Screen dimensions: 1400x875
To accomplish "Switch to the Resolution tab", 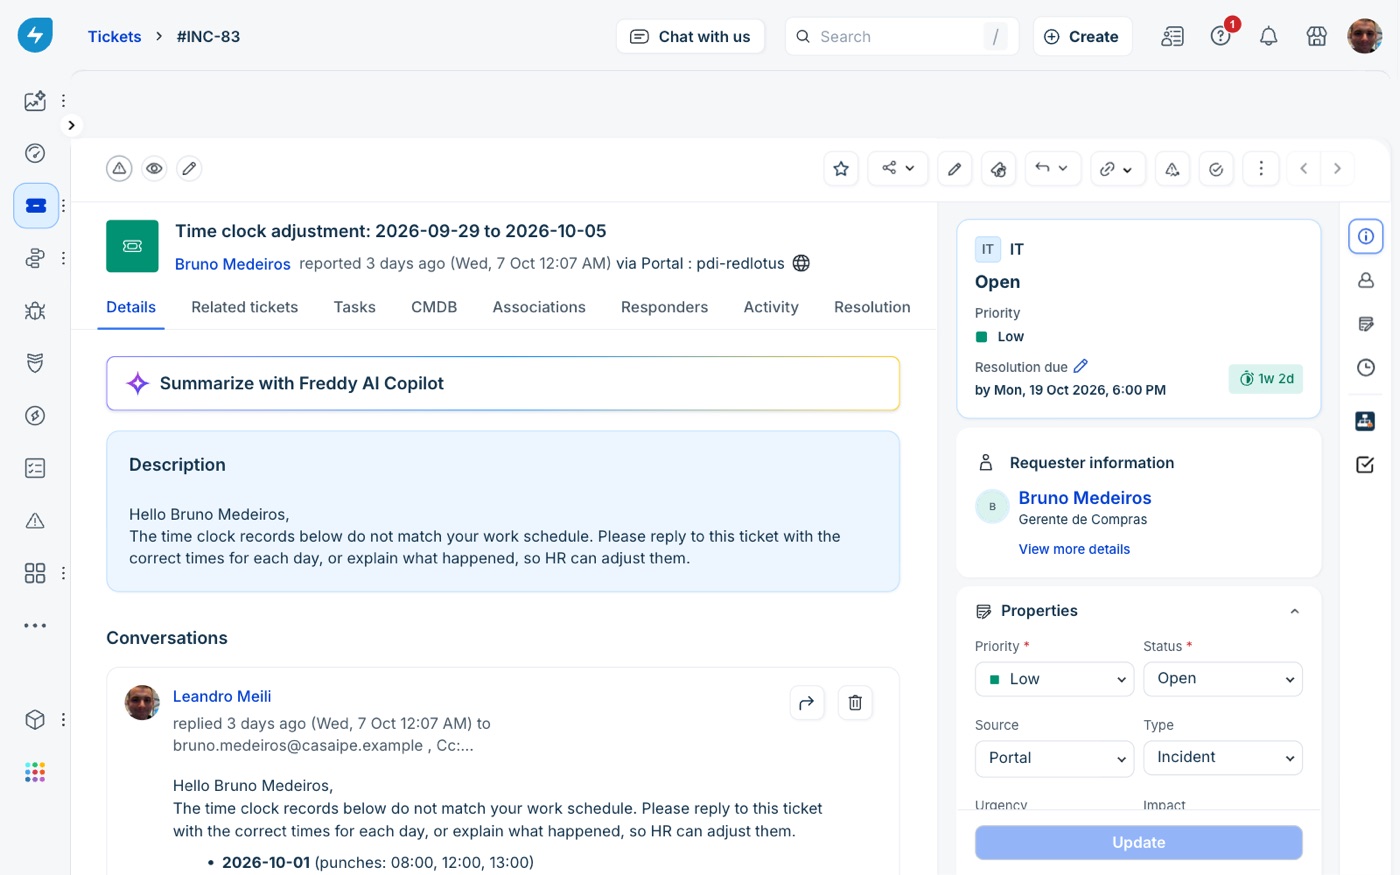I will click(x=872, y=307).
